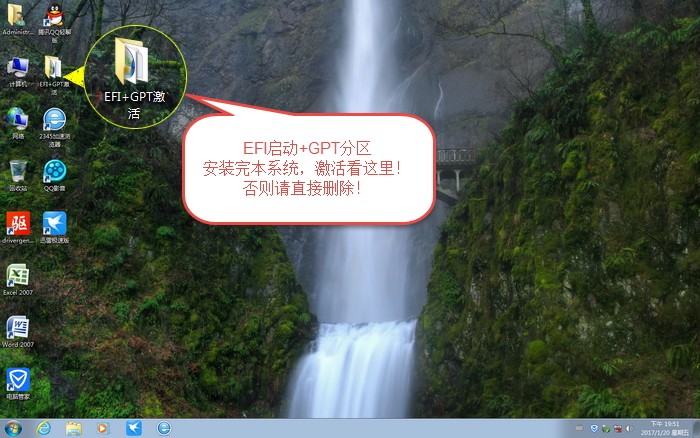Open the Xunlei bird icon on taskbar
The image size is (700, 438).
134,428
